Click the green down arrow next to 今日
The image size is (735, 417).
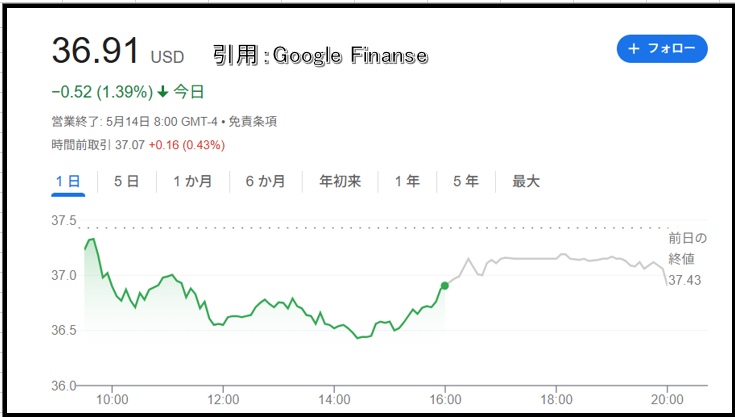pos(163,92)
